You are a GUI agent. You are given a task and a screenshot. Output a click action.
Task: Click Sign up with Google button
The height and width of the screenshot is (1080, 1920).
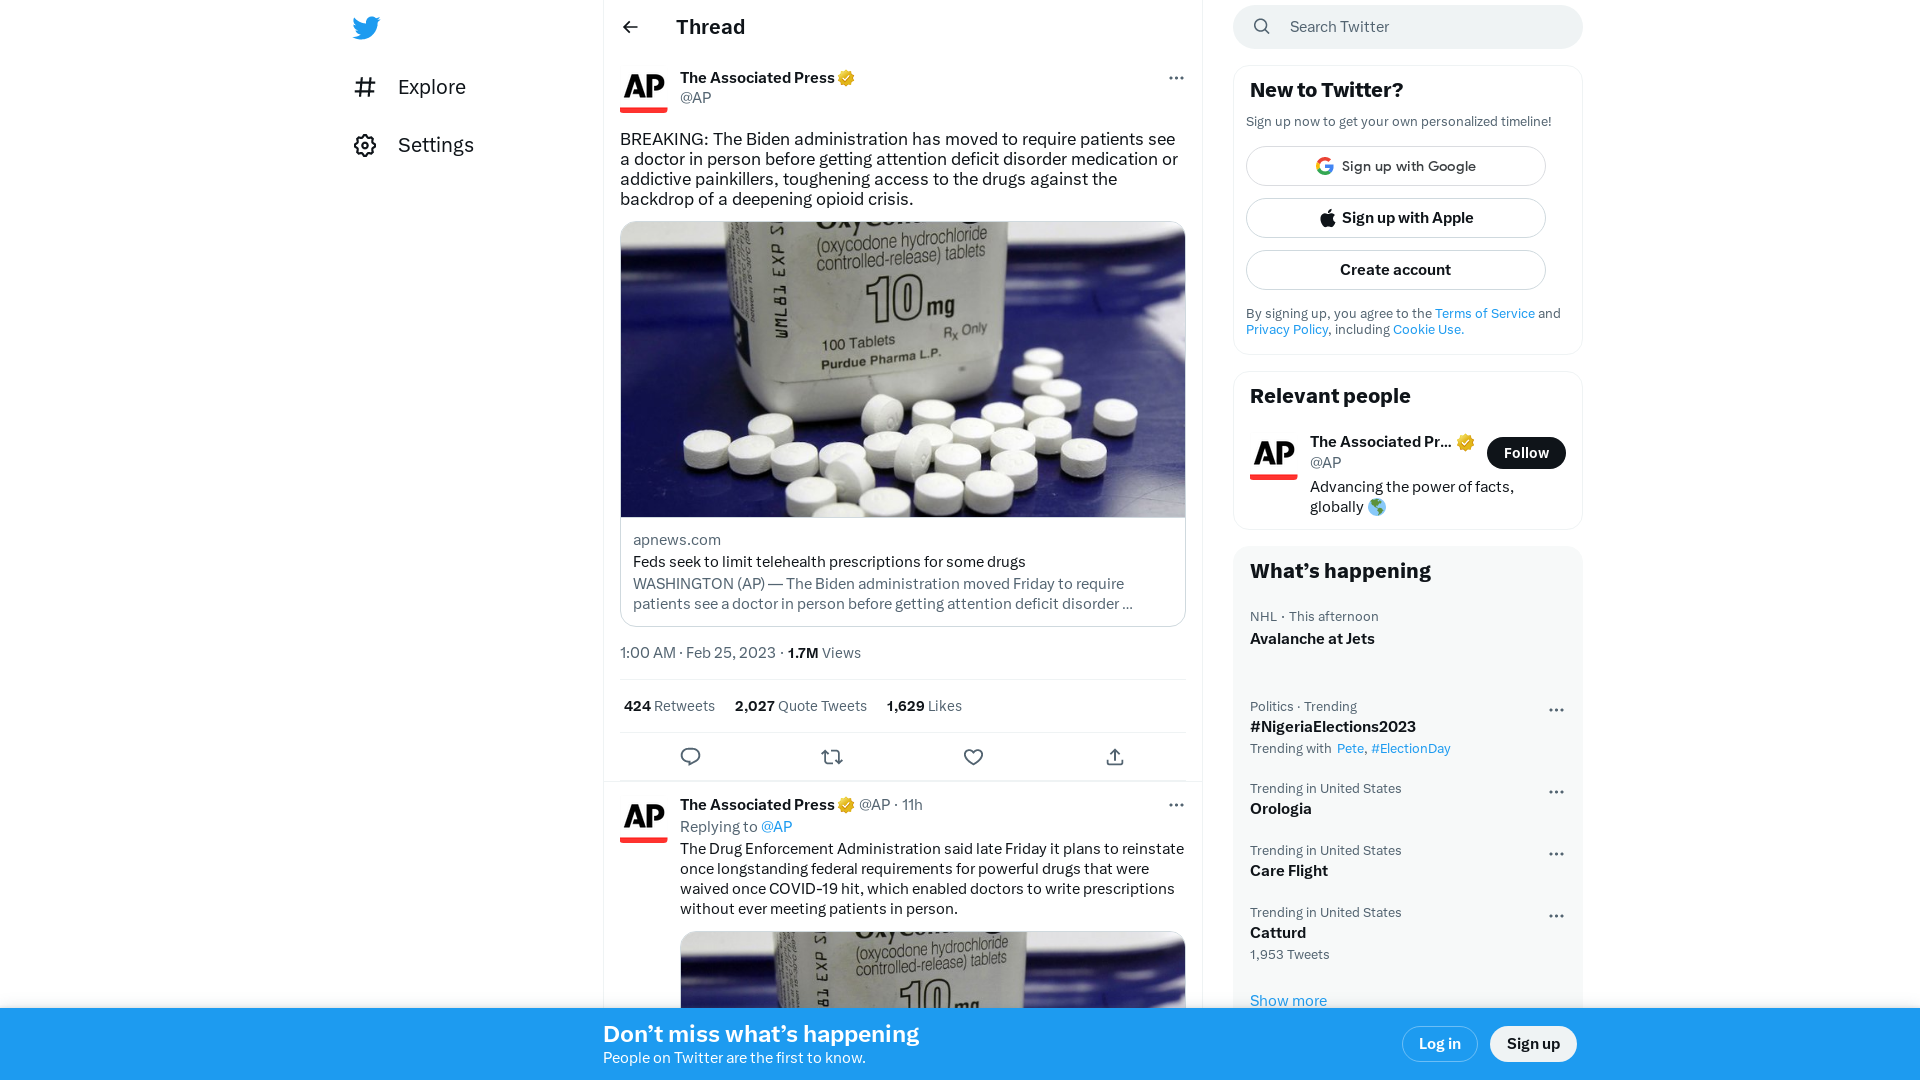coord(1395,165)
